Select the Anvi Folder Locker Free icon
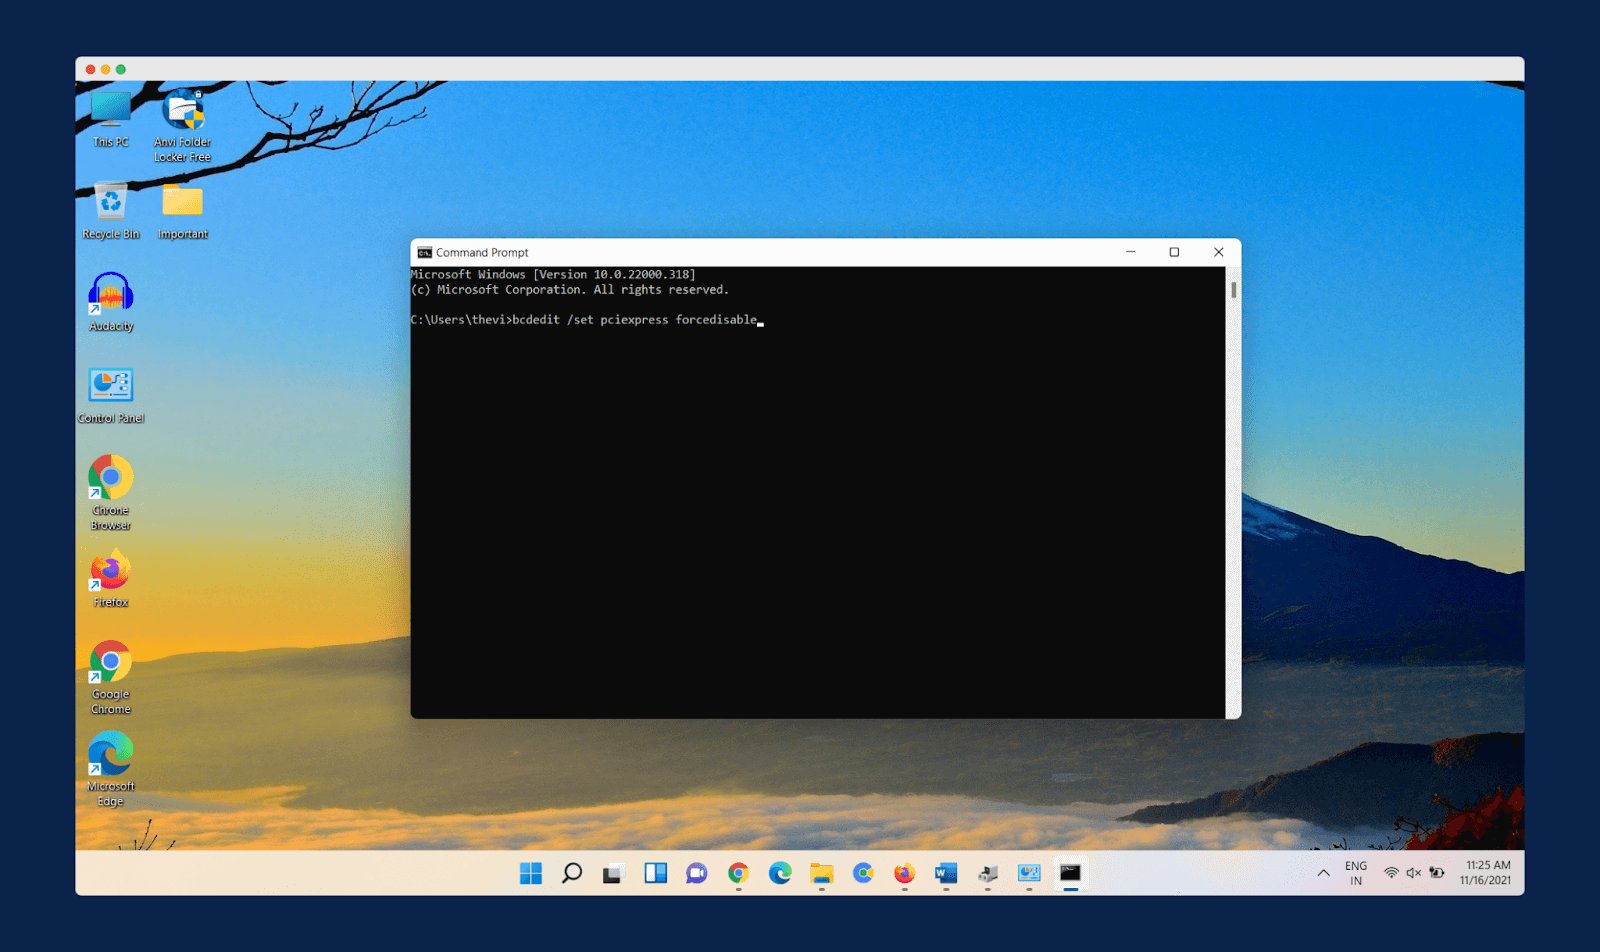1600x952 pixels. (183, 112)
